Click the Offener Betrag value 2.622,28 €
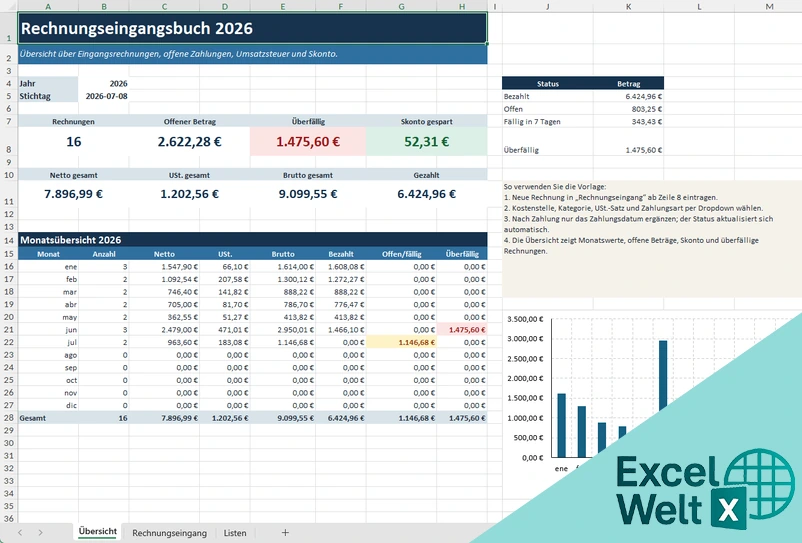 click(190, 142)
